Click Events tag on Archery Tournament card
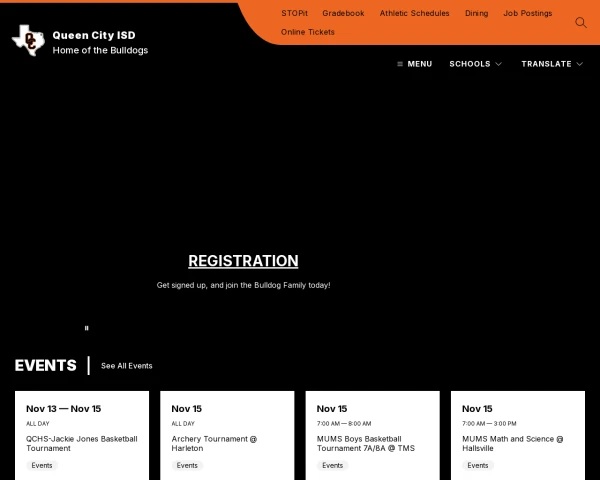600x480 pixels. 187,465
